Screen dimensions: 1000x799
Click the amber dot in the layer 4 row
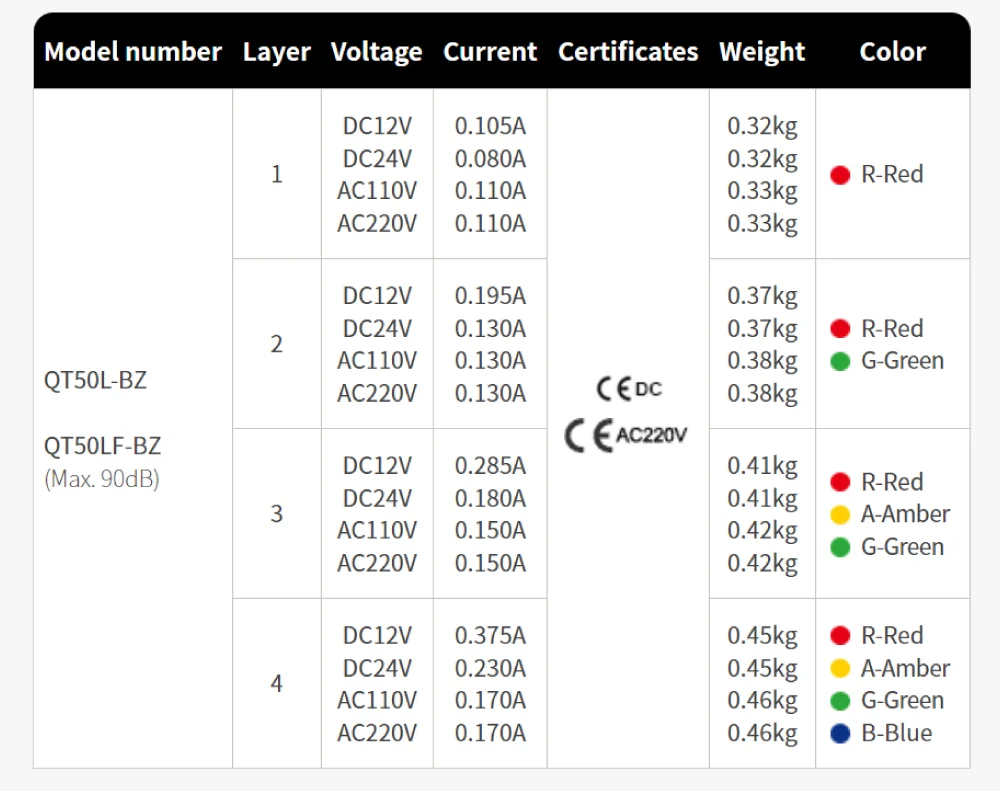pyautogui.click(x=840, y=669)
